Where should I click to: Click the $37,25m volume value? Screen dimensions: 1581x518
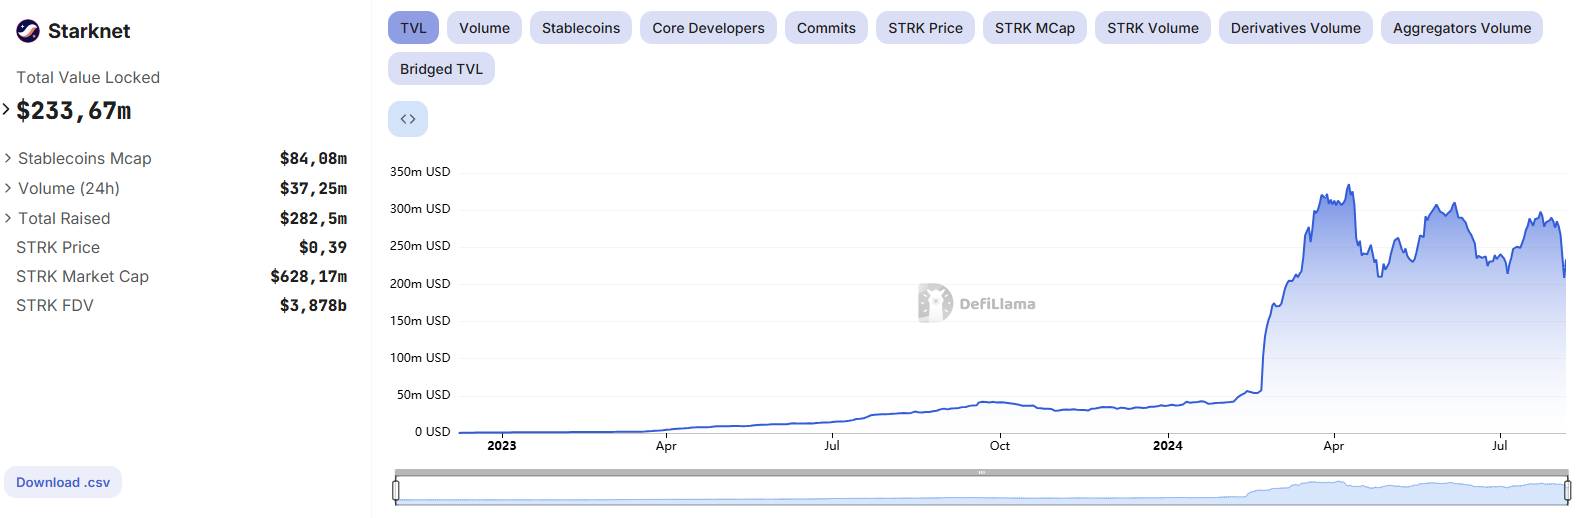(x=313, y=188)
